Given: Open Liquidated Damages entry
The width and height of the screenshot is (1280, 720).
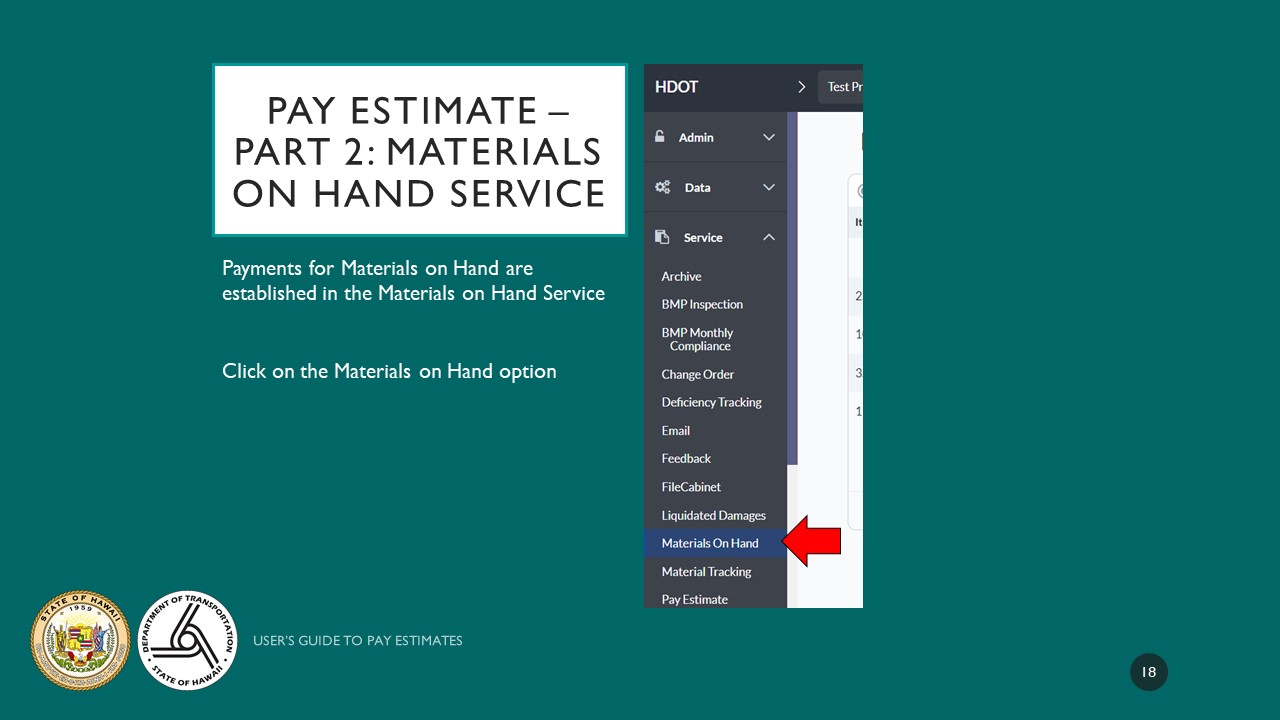Looking at the screenshot, I should [x=713, y=515].
